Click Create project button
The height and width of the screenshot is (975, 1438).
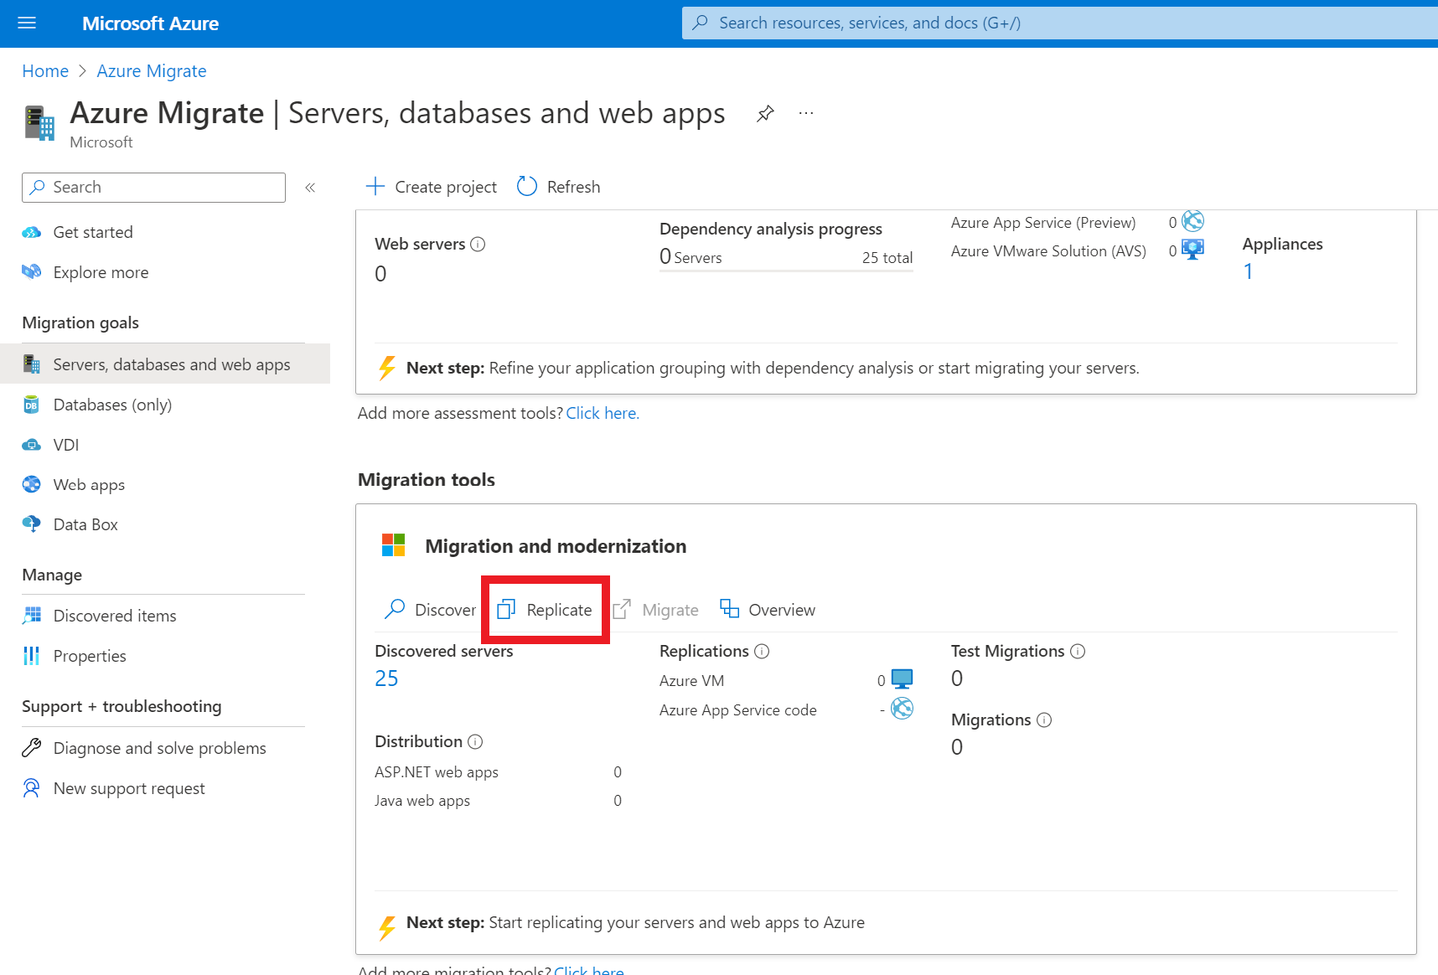pyautogui.click(x=431, y=187)
